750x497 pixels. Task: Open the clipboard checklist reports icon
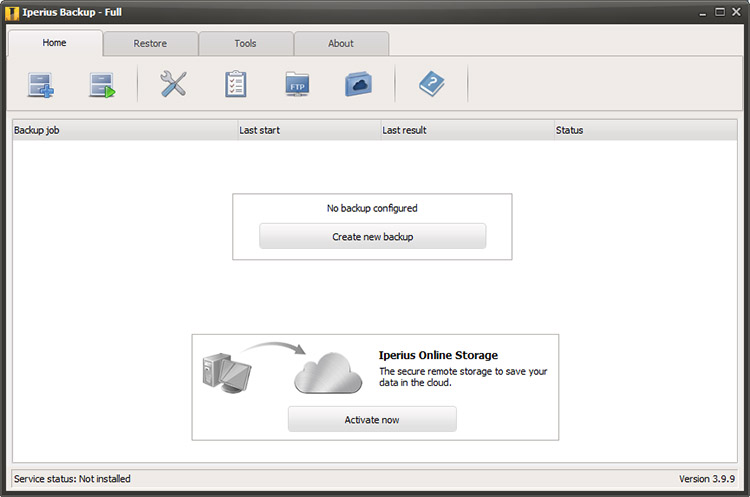pos(236,84)
